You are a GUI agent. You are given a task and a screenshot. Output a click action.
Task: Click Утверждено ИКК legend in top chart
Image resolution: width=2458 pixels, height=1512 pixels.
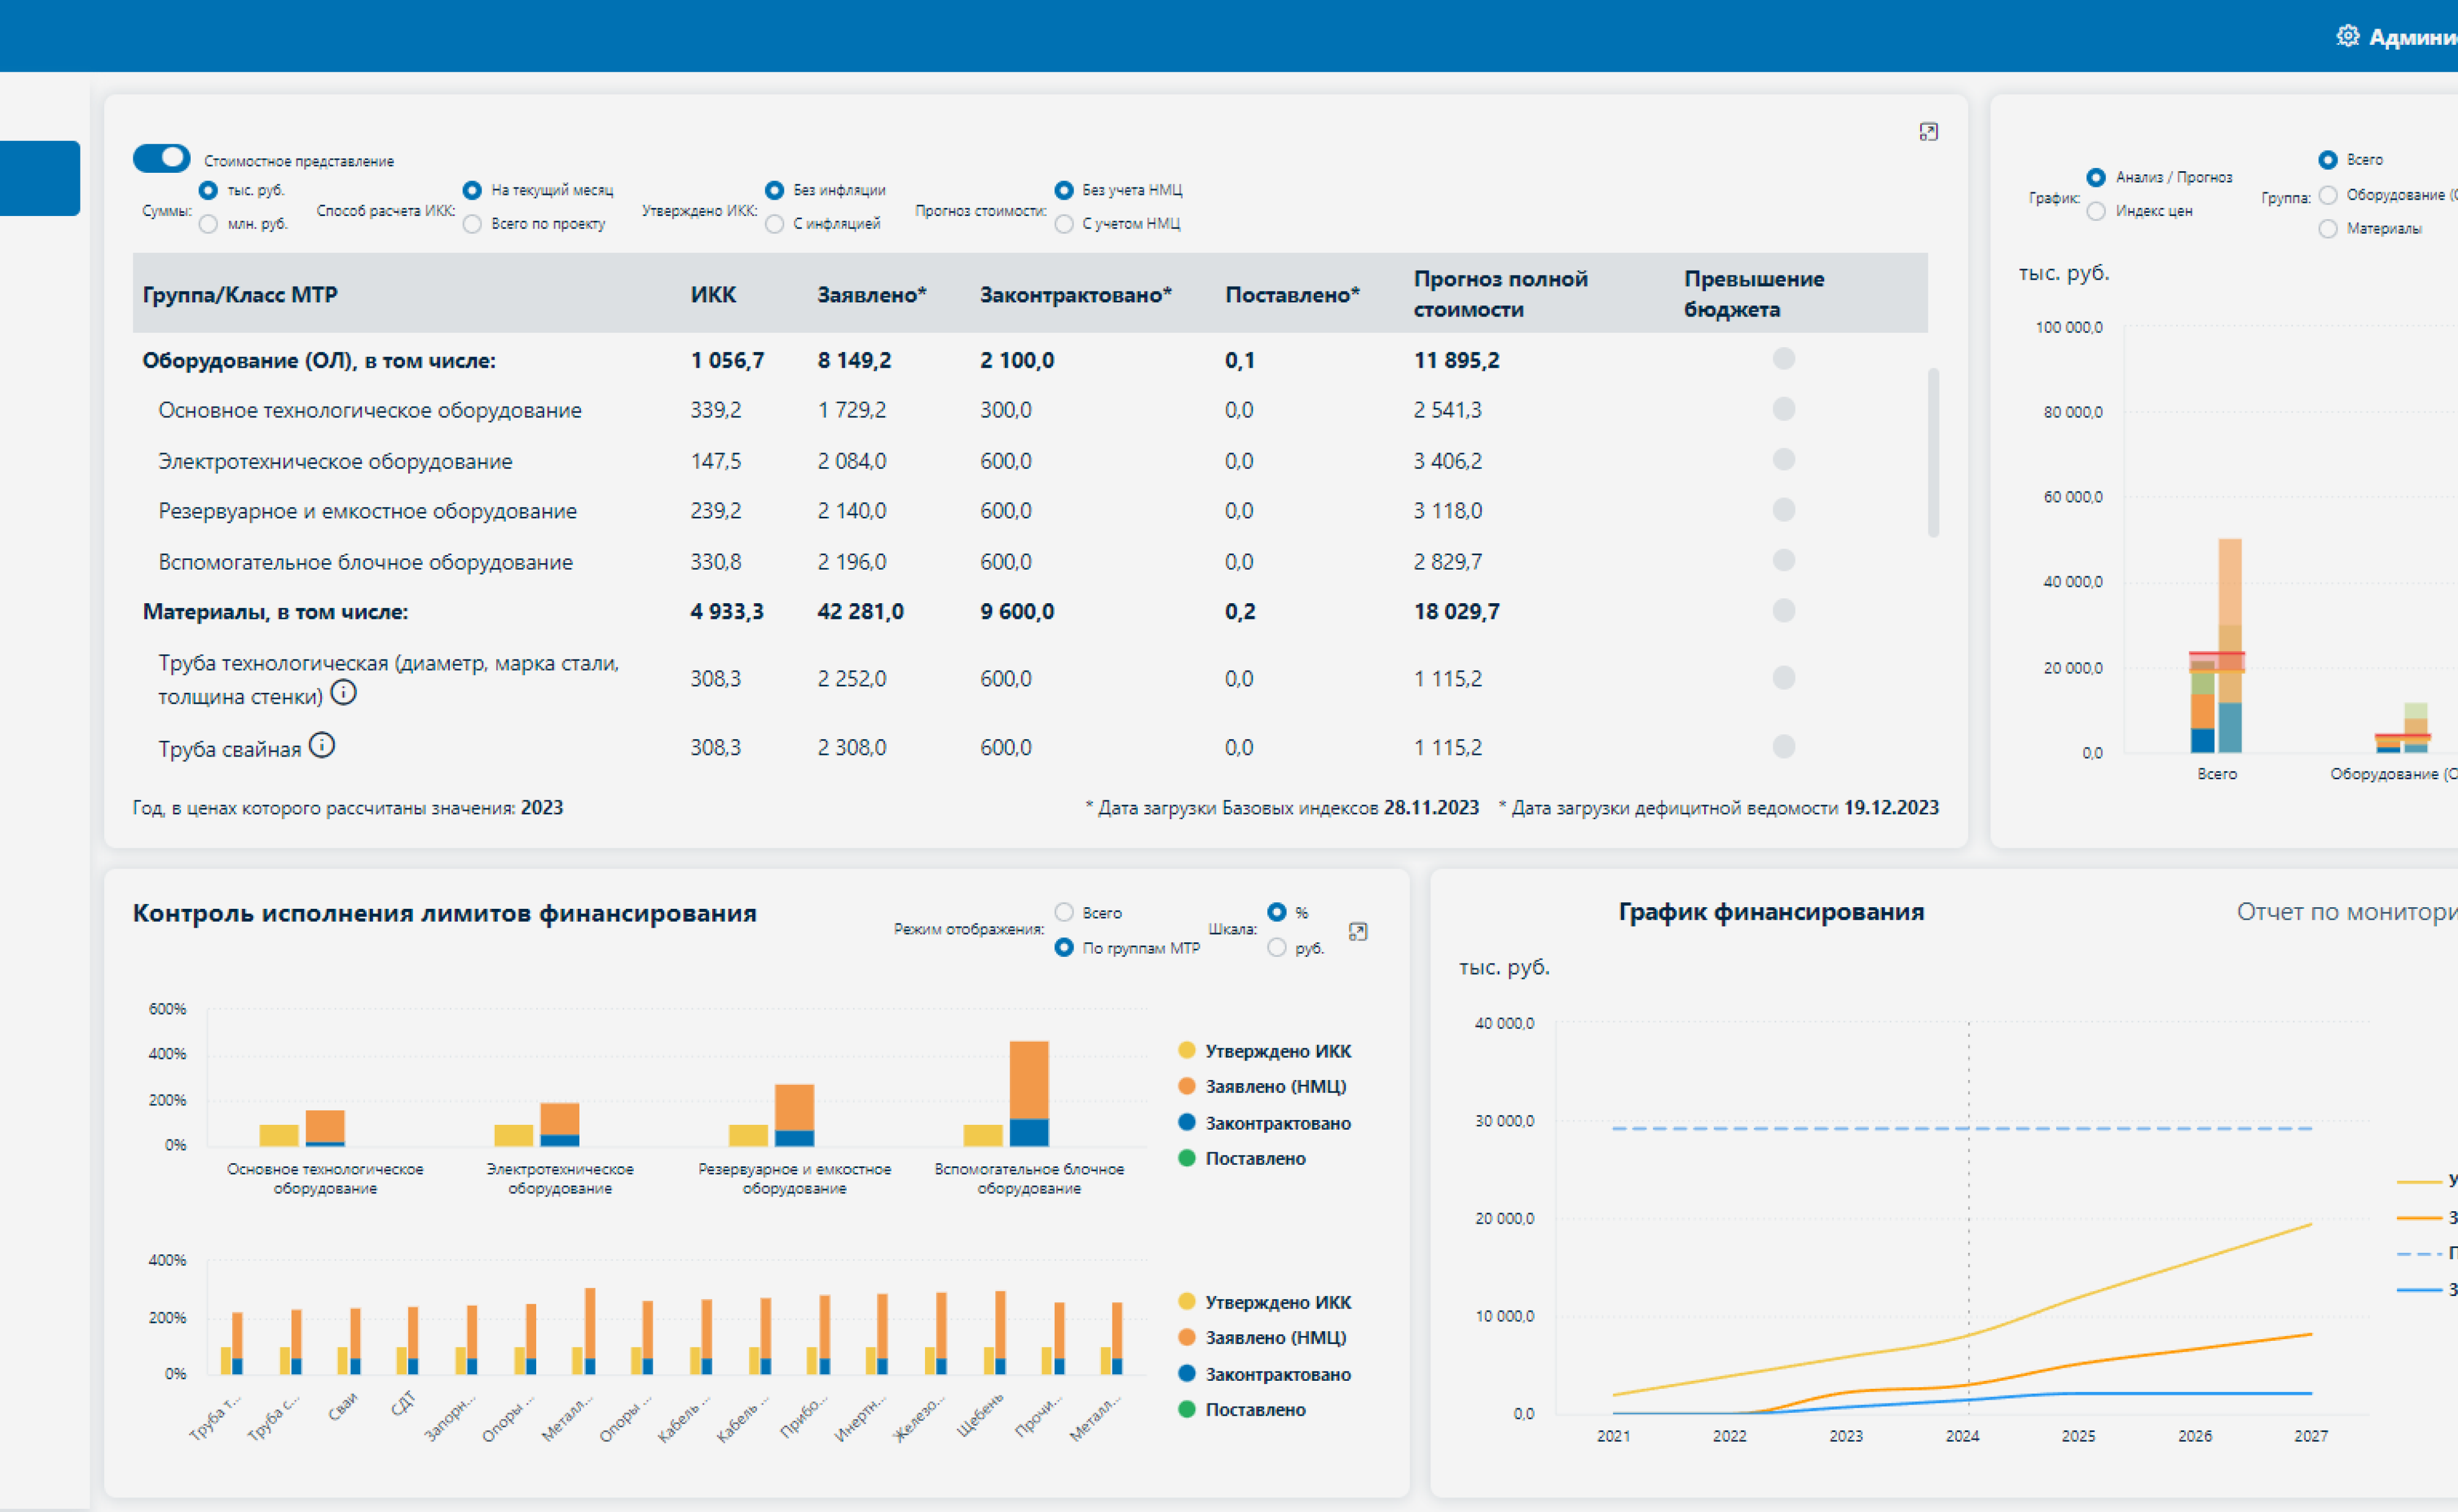coord(1265,1050)
